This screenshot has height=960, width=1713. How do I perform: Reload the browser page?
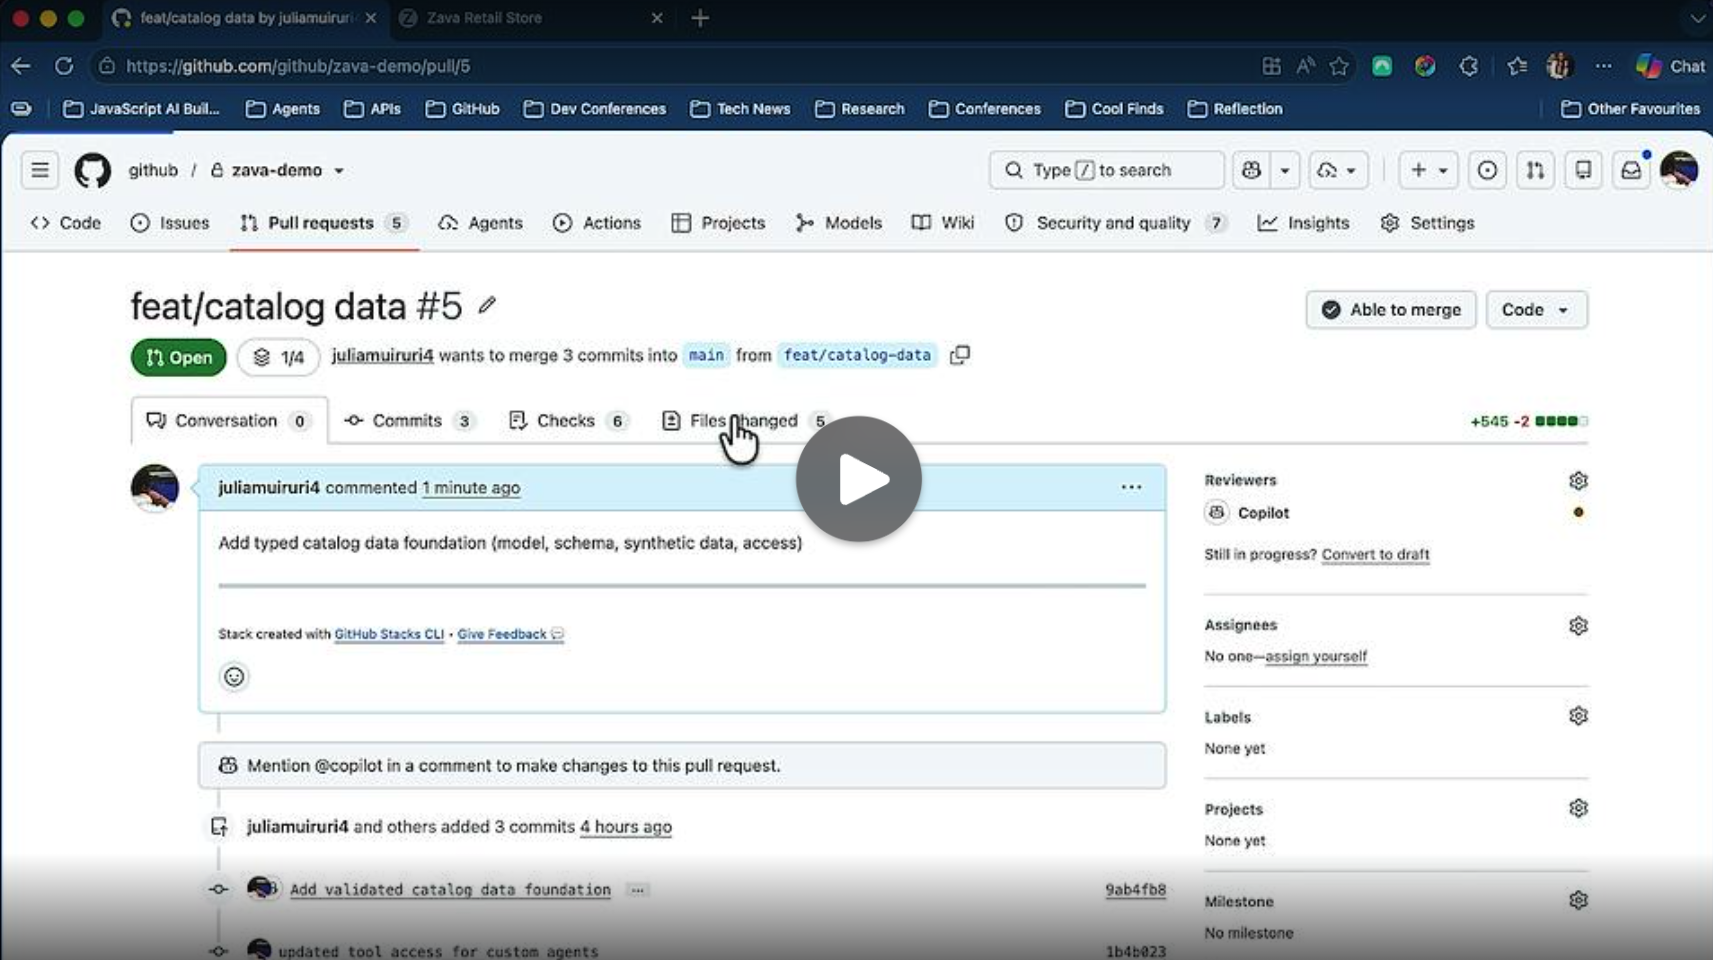pos(64,66)
